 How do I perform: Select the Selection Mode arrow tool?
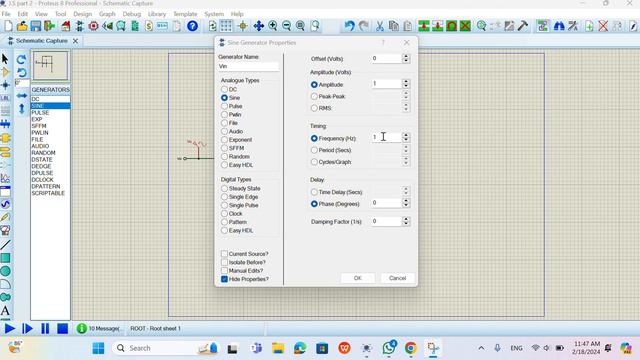click(x=5, y=59)
